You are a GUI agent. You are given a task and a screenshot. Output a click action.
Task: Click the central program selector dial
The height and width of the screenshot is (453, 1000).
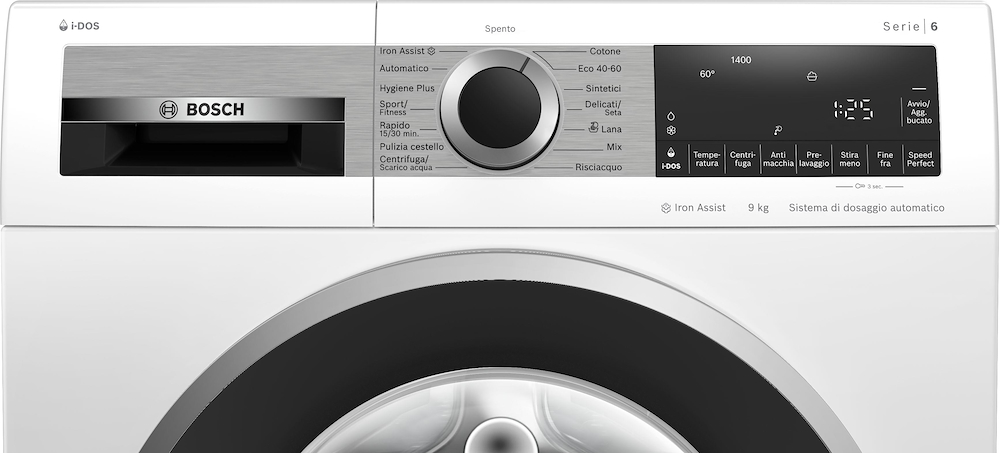(x=499, y=110)
